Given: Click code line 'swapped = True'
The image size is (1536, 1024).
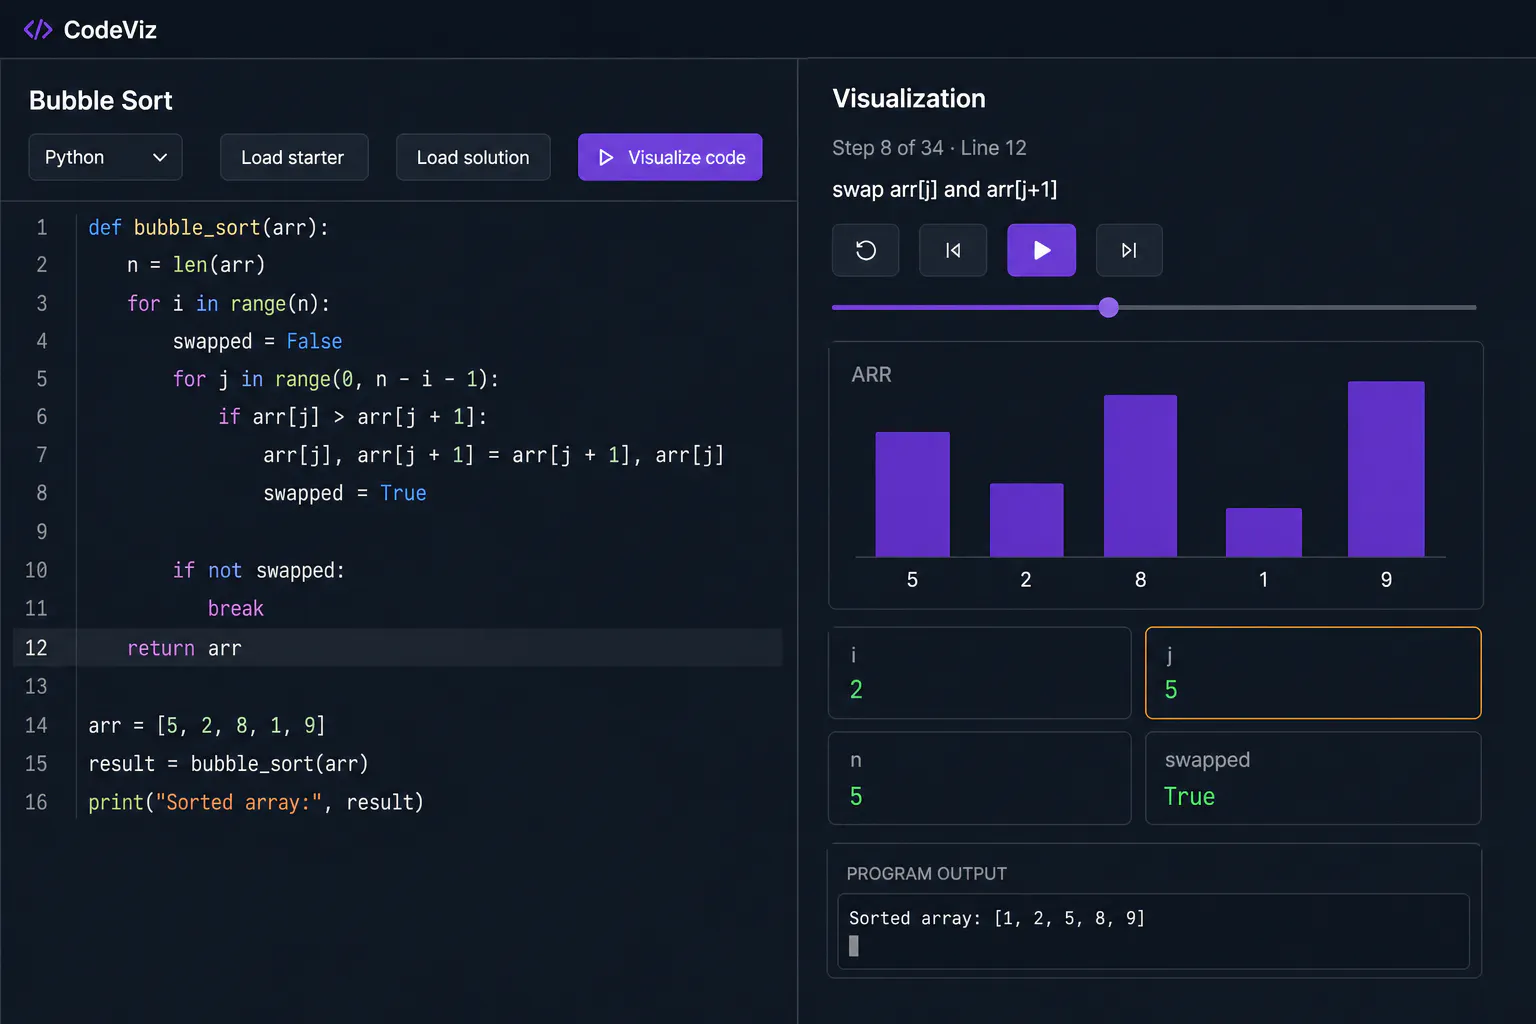Looking at the screenshot, I should pyautogui.click(x=345, y=493).
